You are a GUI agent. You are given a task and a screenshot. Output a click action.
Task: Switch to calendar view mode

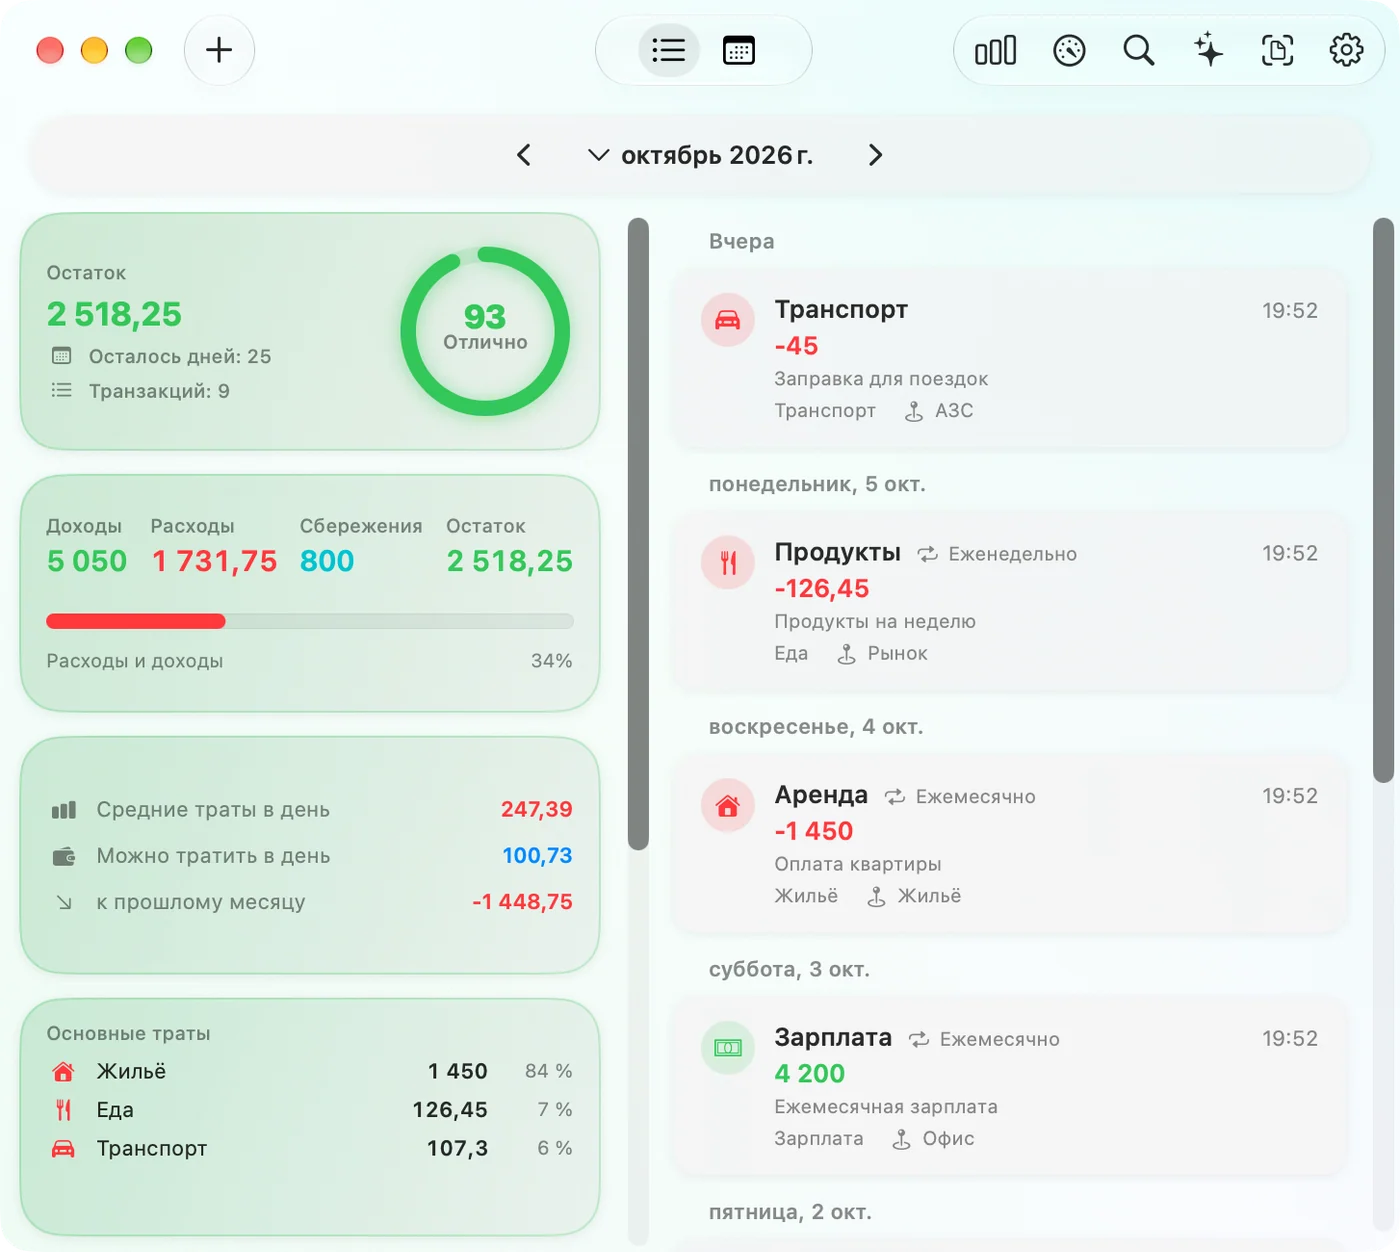click(x=739, y=50)
